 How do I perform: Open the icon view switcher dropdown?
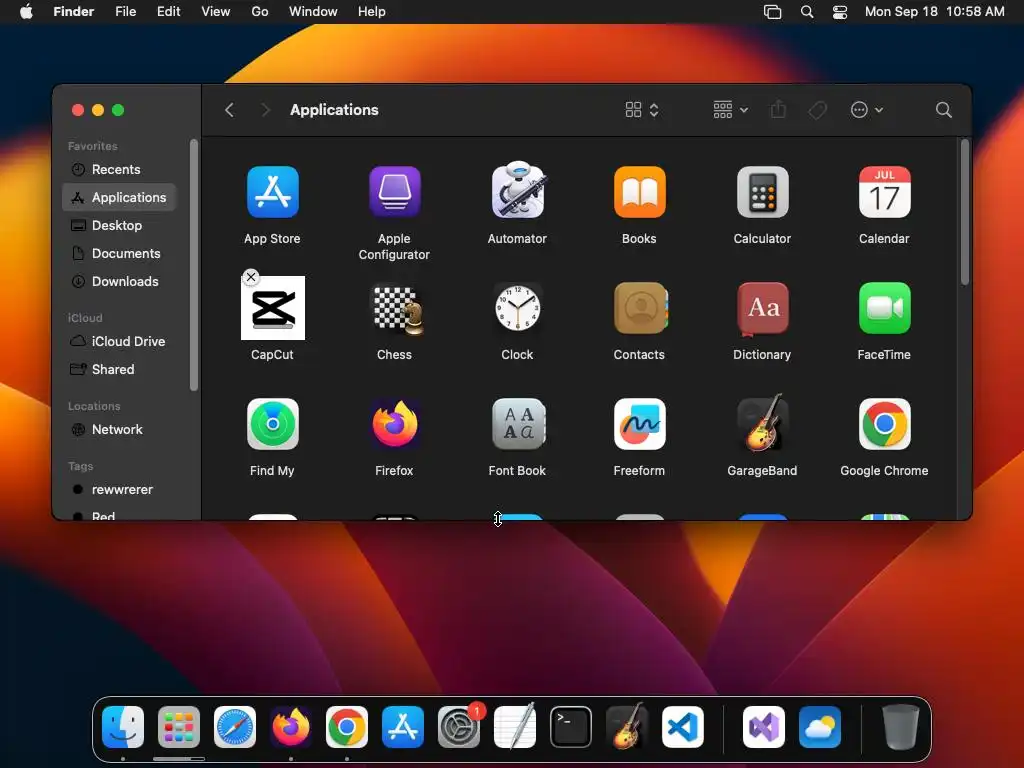(x=642, y=110)
